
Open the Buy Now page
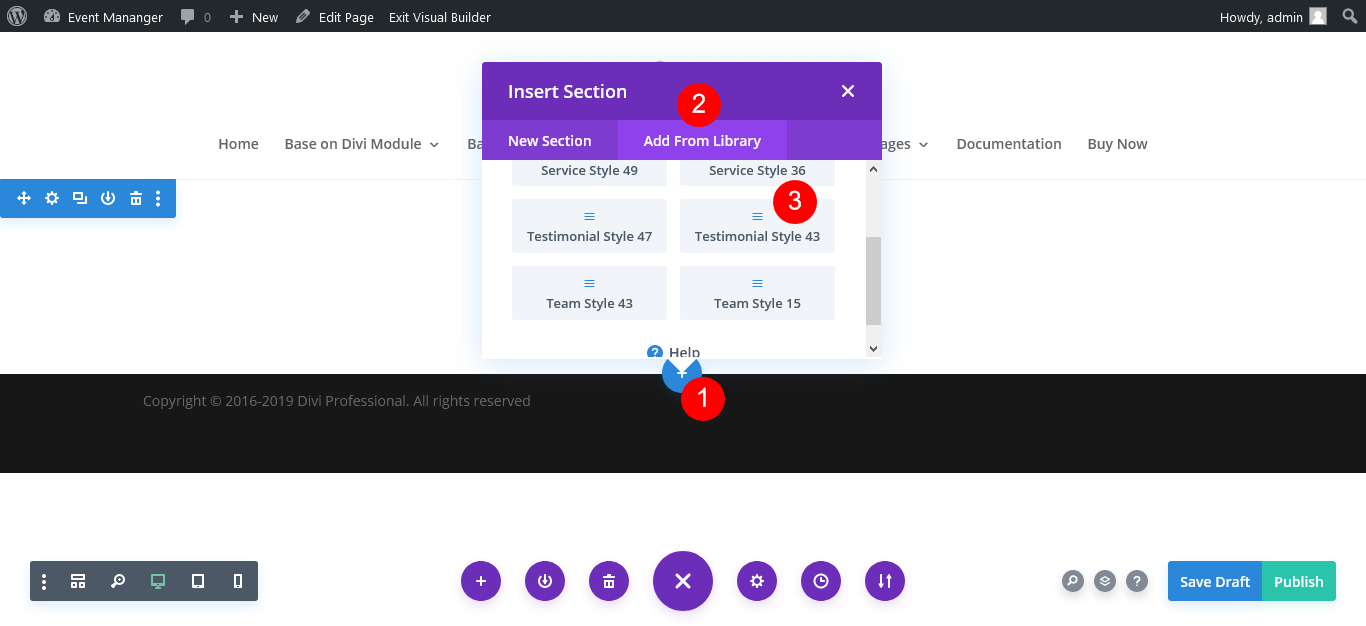click(x=1117, y=144)
